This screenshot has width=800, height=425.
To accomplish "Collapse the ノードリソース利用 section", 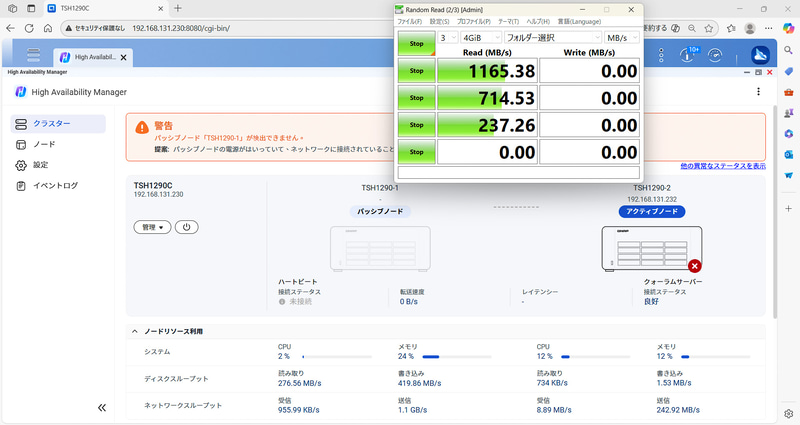I will (135, 331).
